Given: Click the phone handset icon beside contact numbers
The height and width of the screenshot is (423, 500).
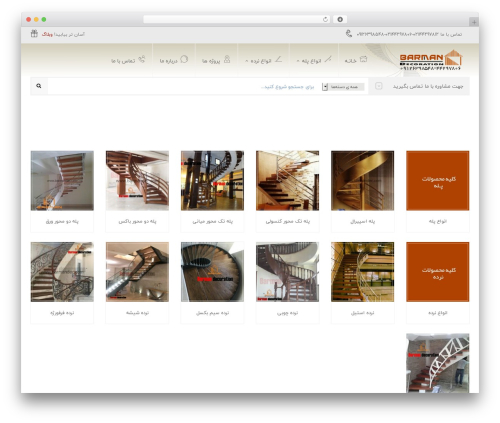Looking at the screenshot, I should pos(349,34).
